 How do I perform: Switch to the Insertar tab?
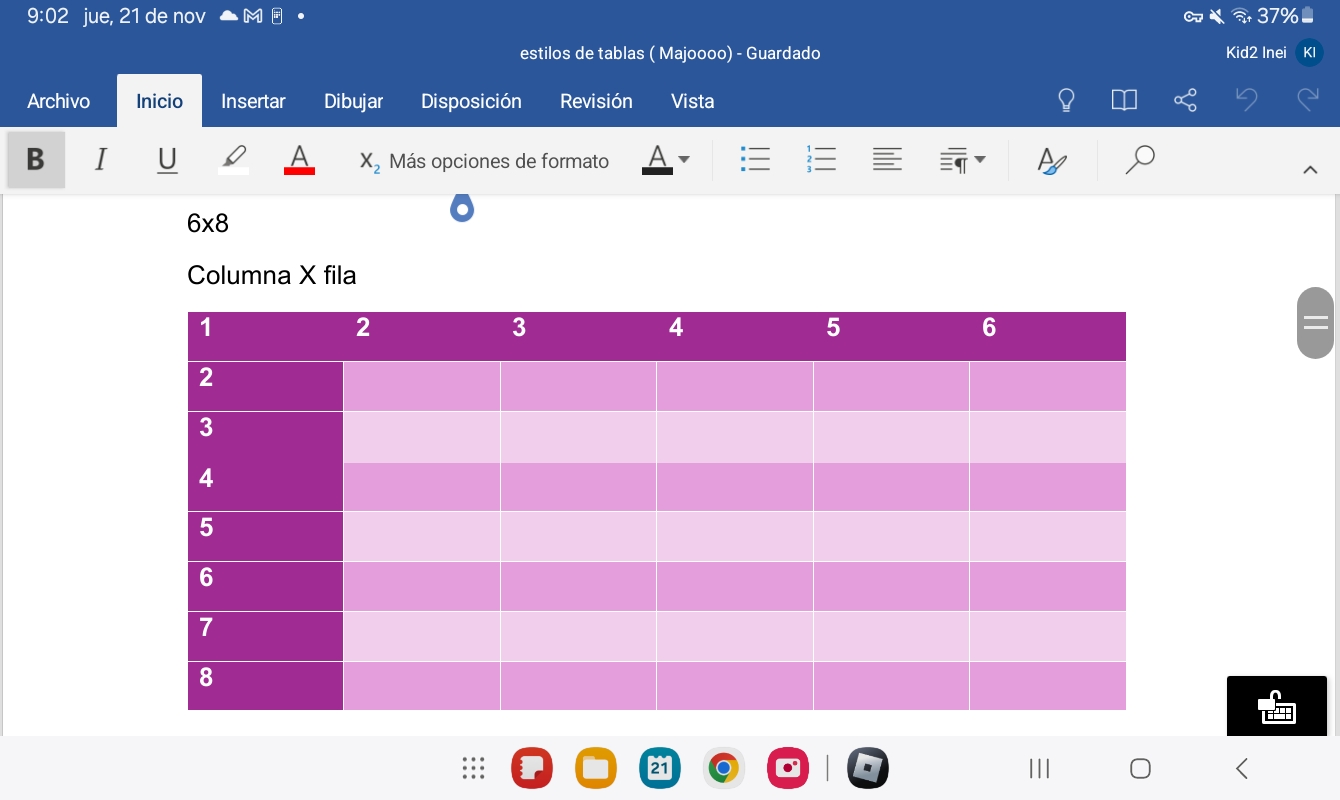[253, 101]
